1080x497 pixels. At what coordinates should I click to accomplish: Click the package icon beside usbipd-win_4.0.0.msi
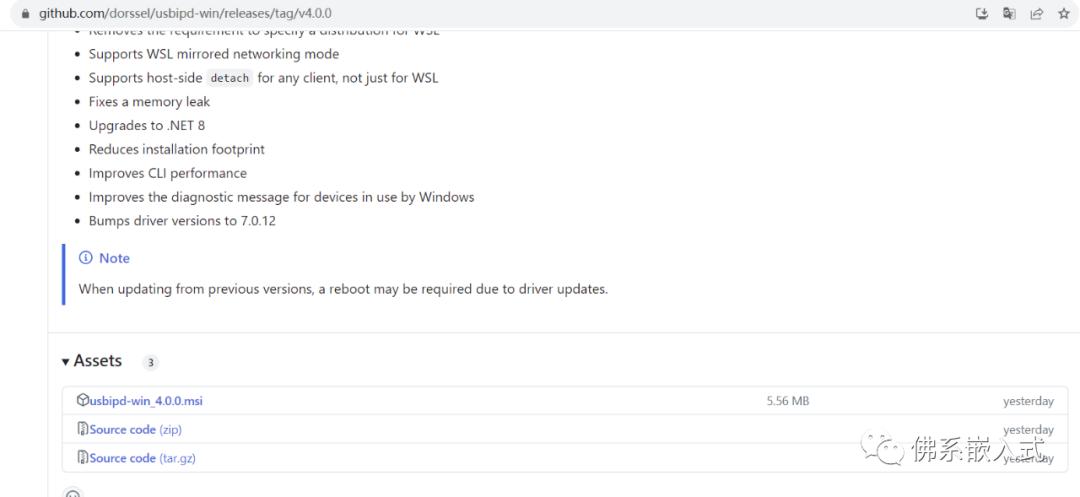[83, 400]
